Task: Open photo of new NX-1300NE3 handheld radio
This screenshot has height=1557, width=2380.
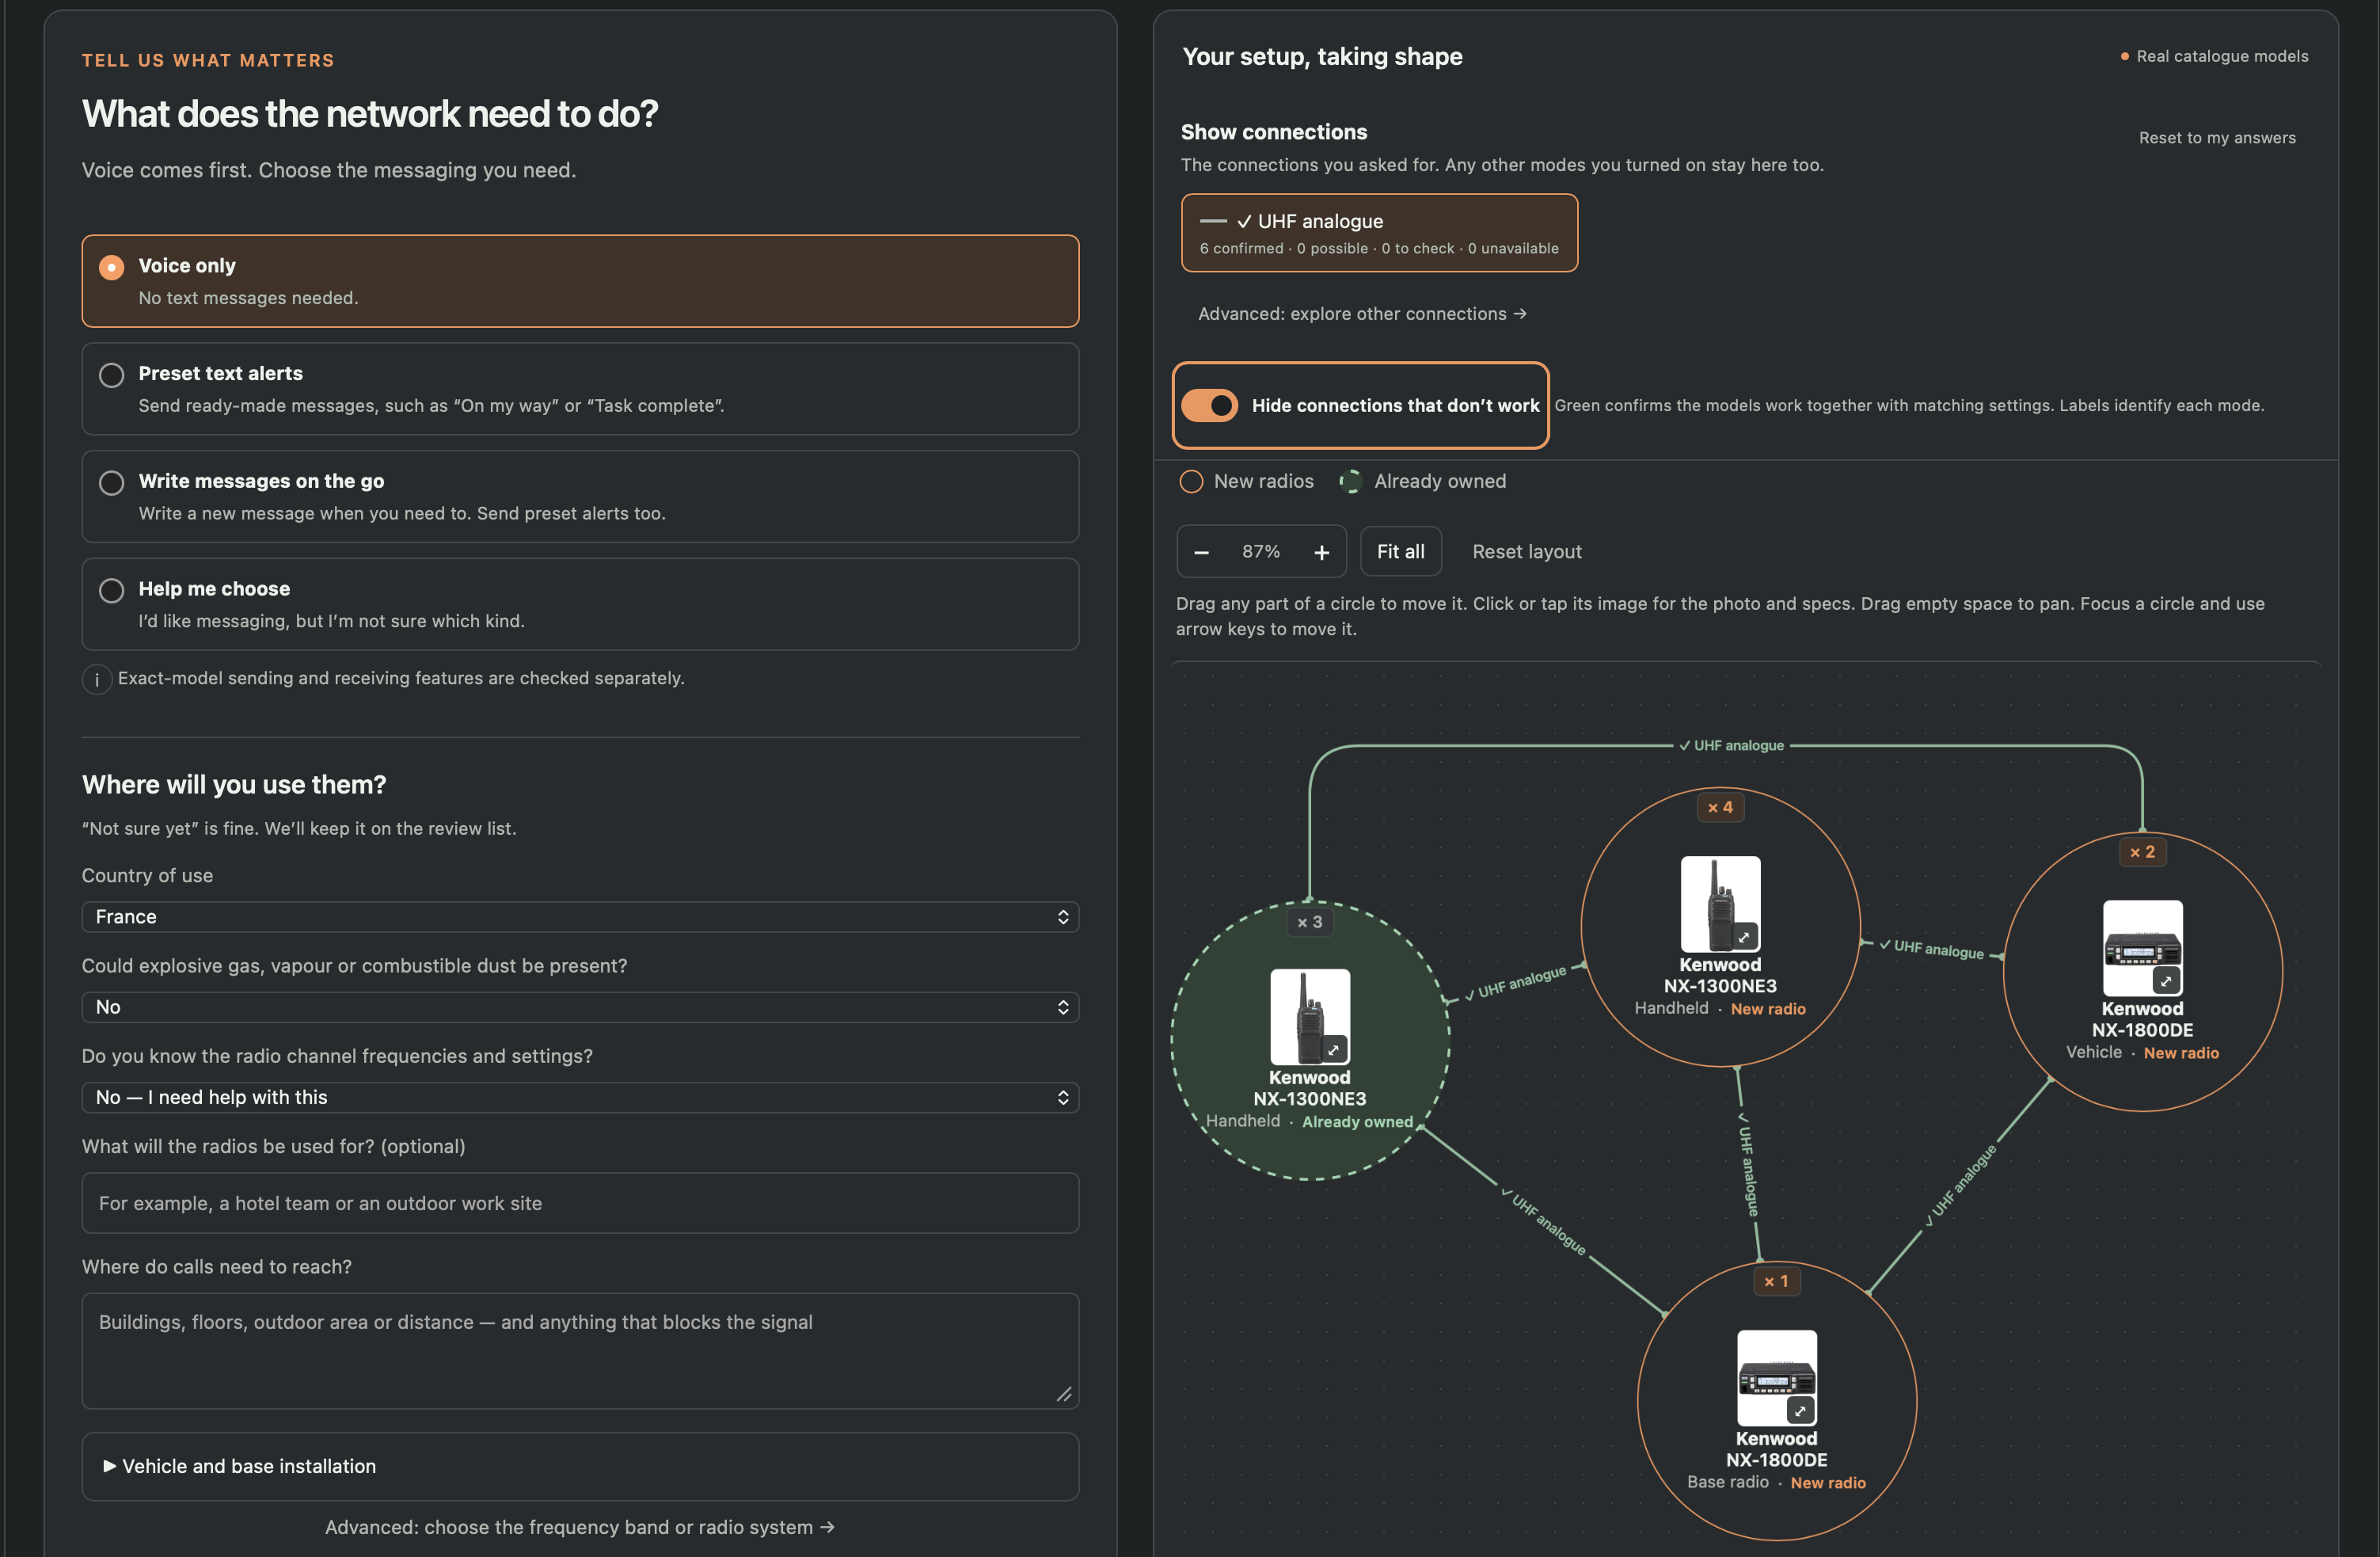Action: point(1720,904)
